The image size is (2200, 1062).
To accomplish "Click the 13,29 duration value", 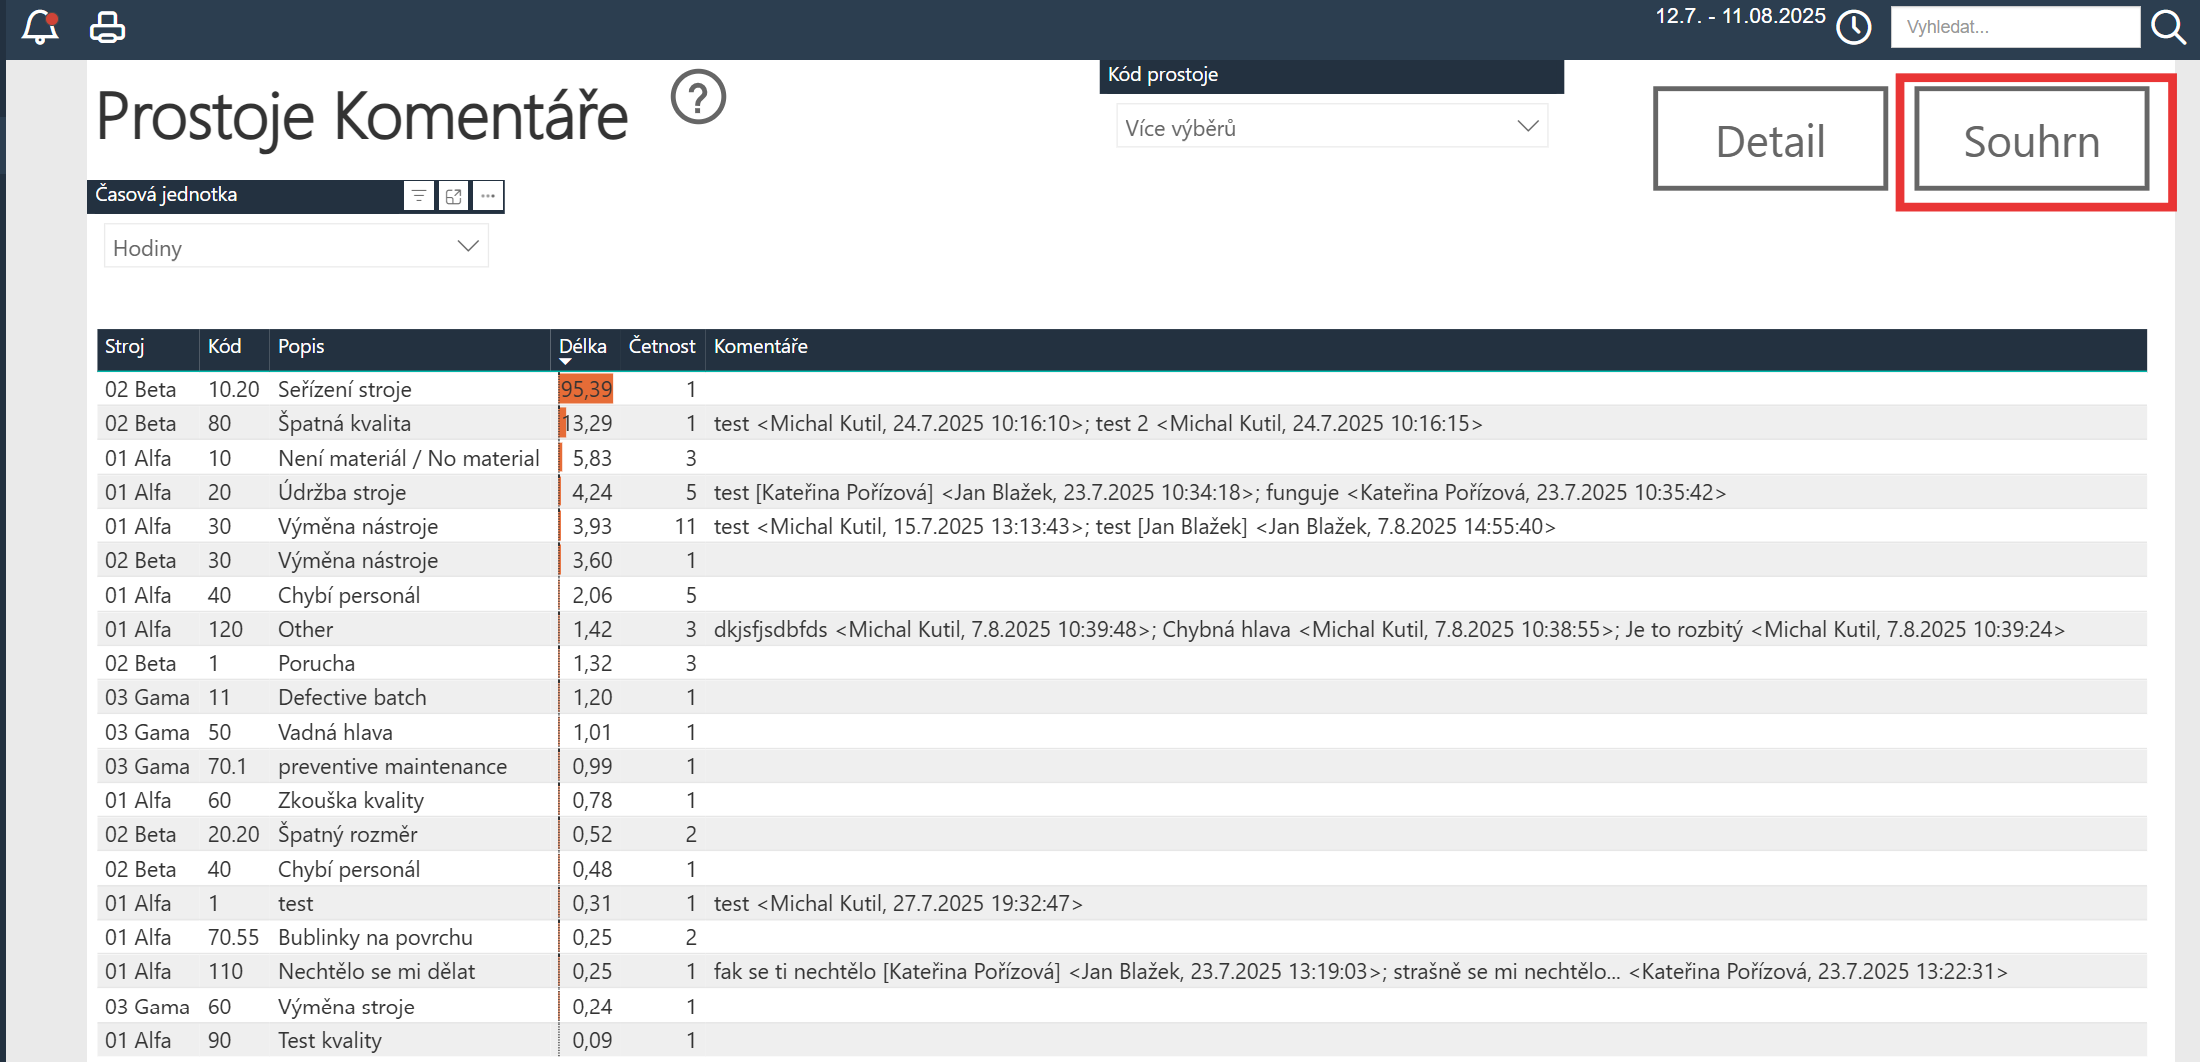I will 588,423.
